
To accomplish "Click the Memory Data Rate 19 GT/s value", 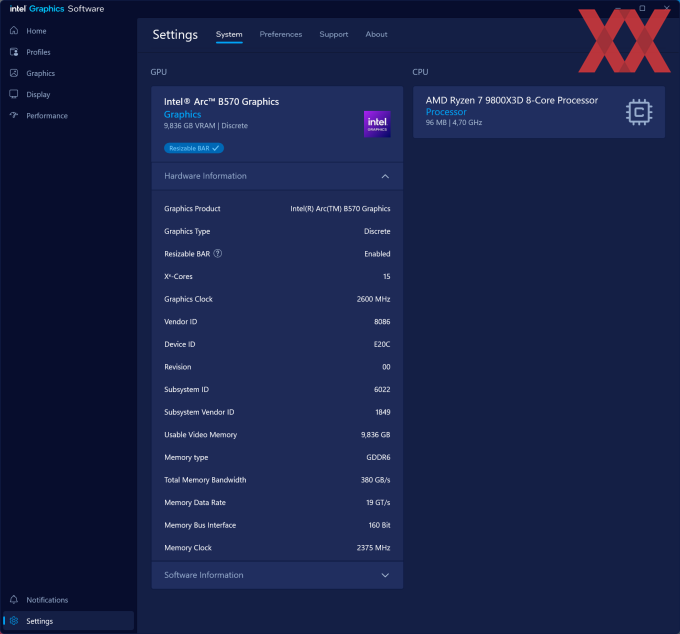I will 378,502.
